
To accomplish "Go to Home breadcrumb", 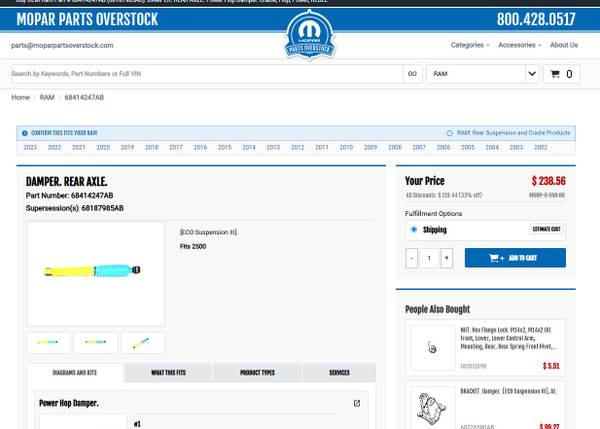I will [x=21, y=98].
